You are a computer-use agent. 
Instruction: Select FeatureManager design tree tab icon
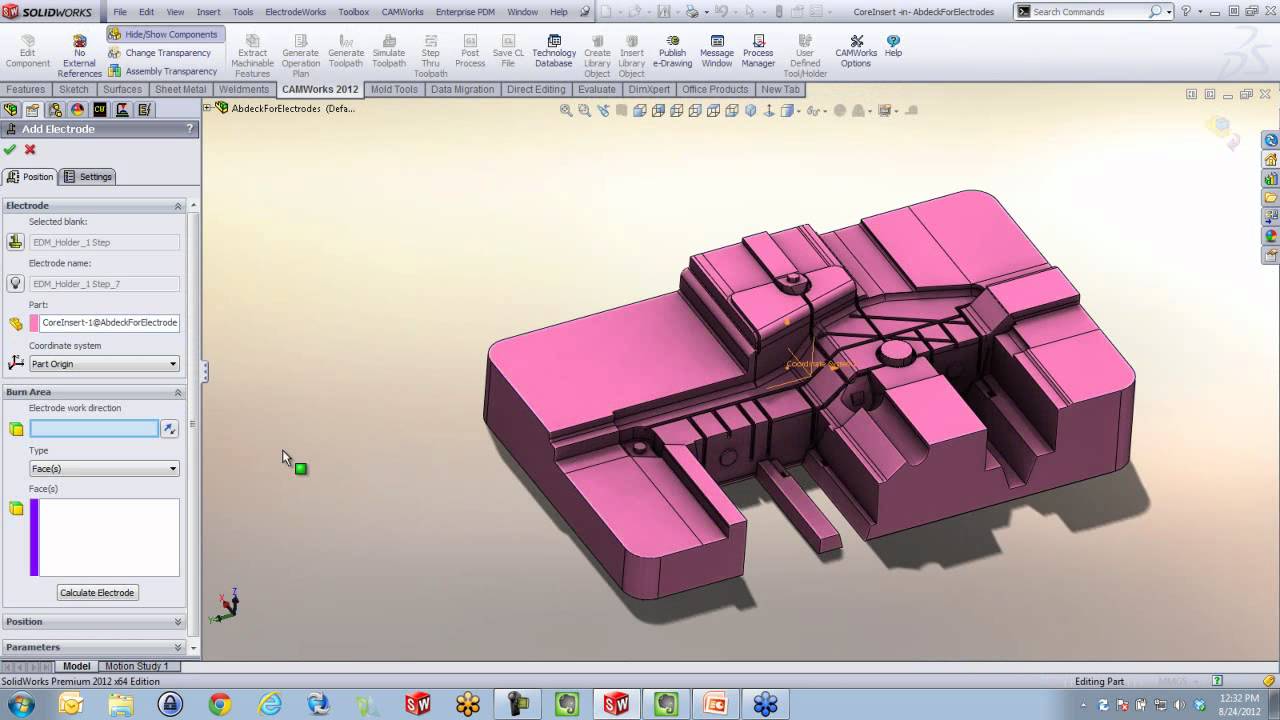coord(11,110)
